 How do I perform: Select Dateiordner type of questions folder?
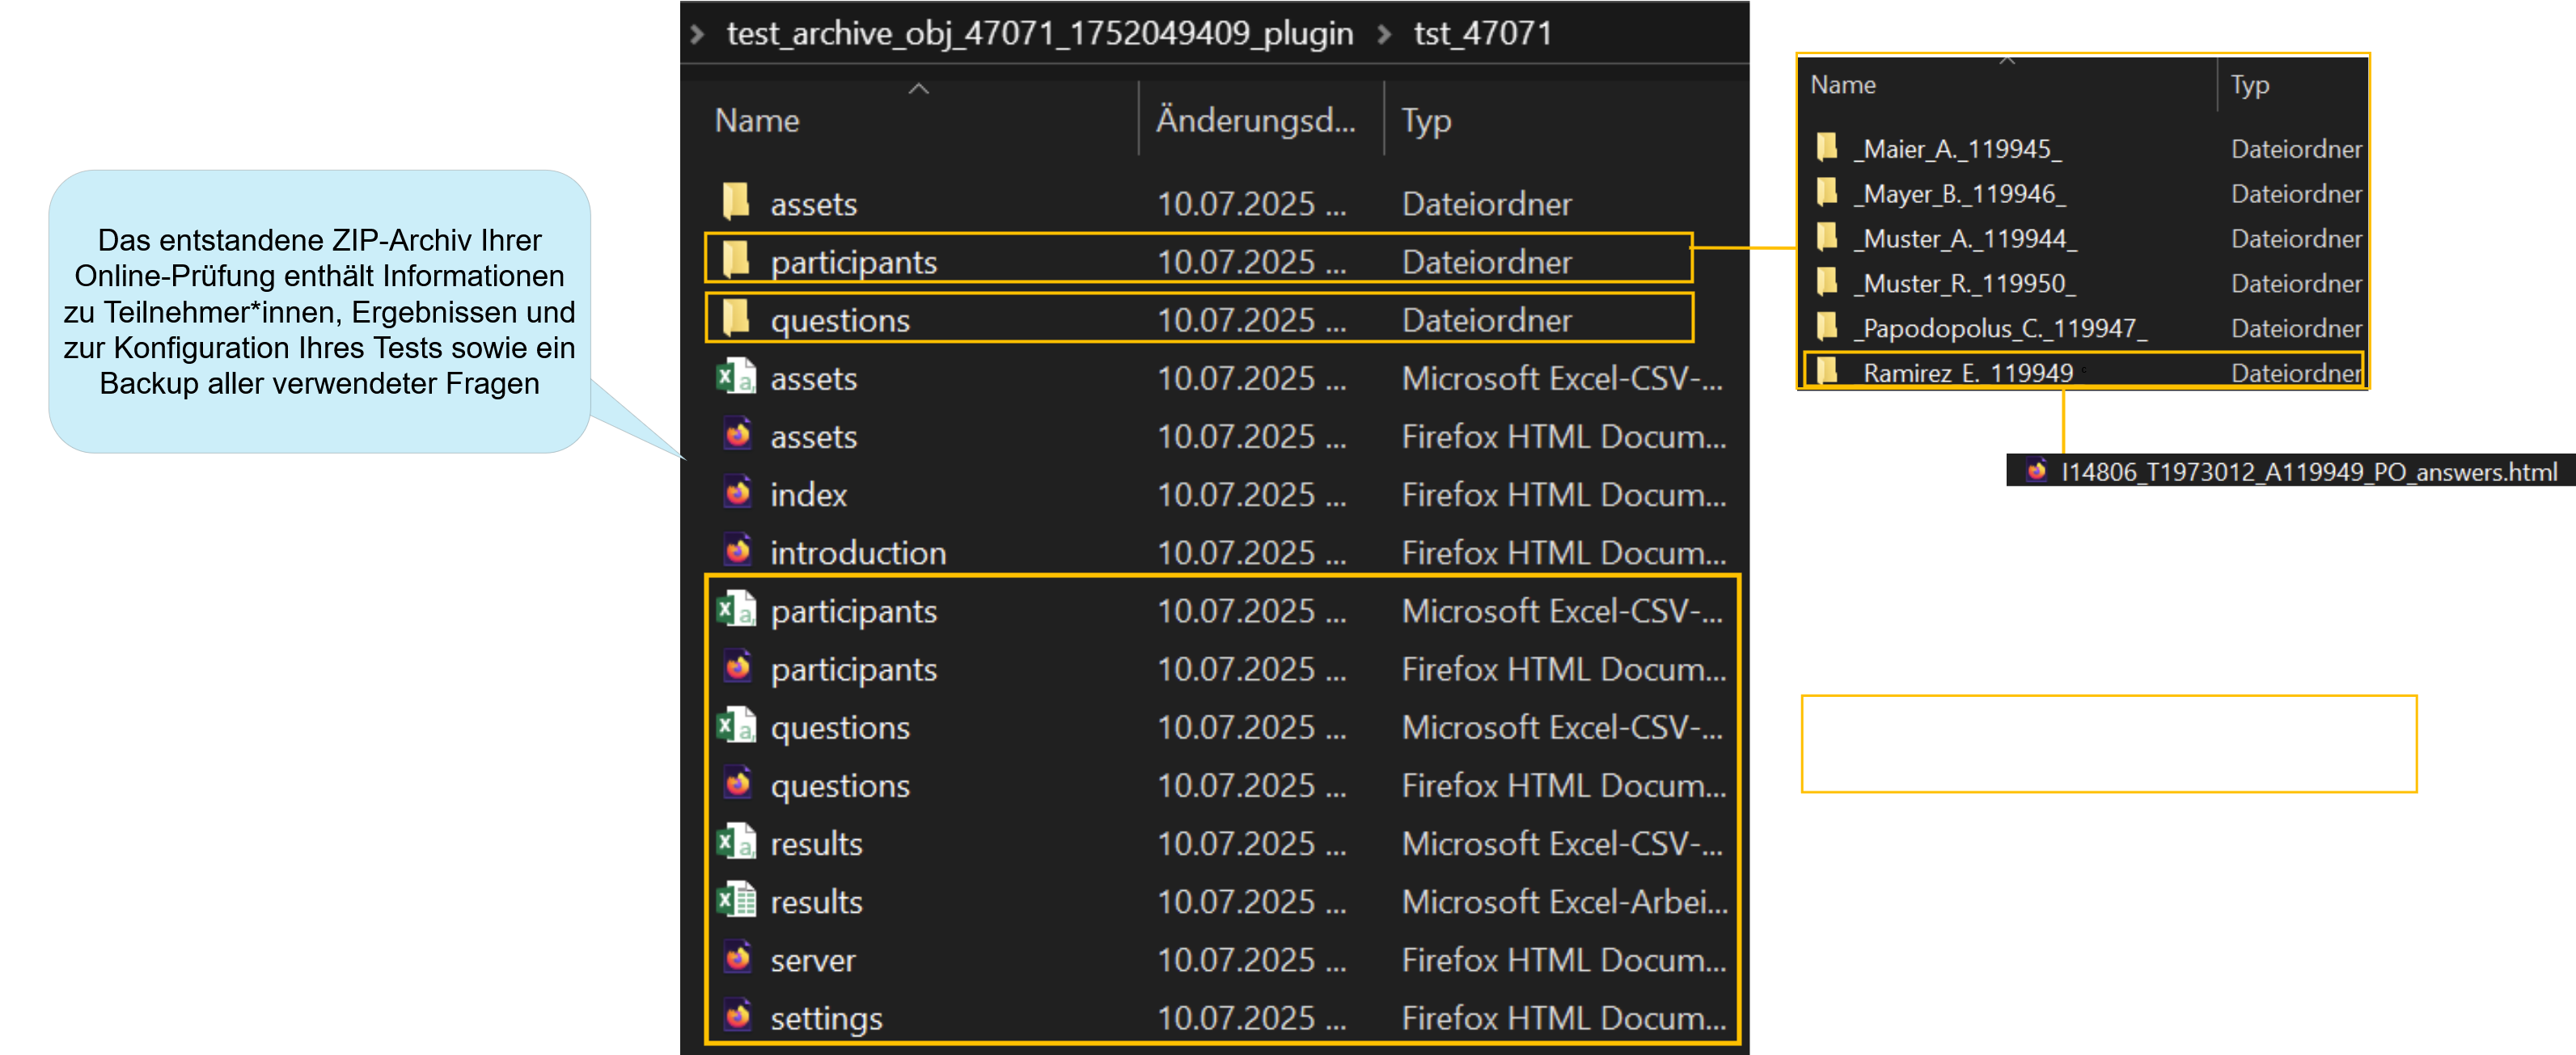tap(1486, 320)
